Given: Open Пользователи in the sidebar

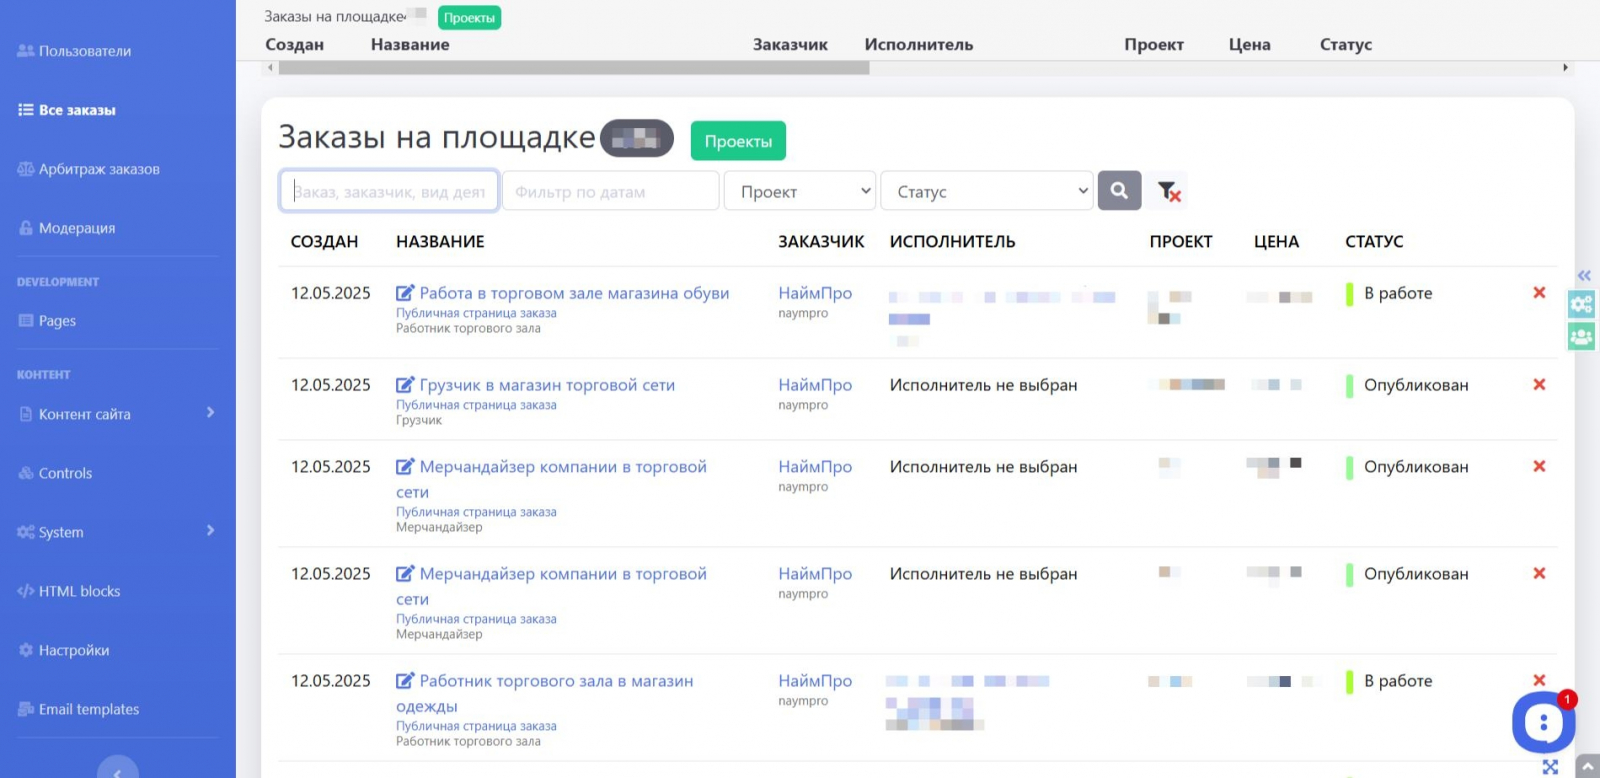Looking at the screenshot, I should [x=74, y=51].
